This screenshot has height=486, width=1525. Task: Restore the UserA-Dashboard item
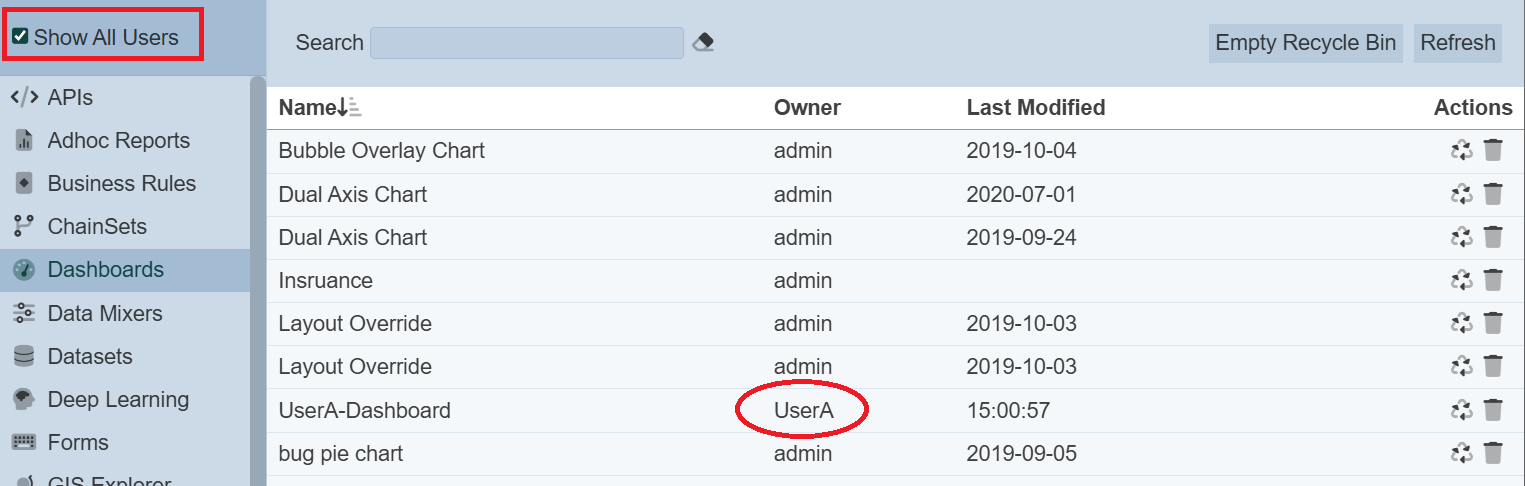point(1461,410)
